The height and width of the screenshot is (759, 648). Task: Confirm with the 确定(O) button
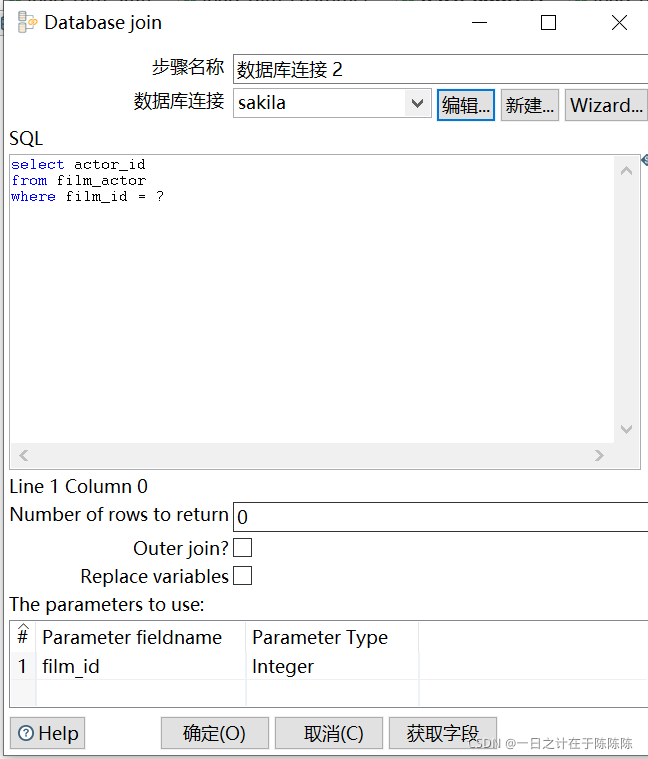pos(214,733)
